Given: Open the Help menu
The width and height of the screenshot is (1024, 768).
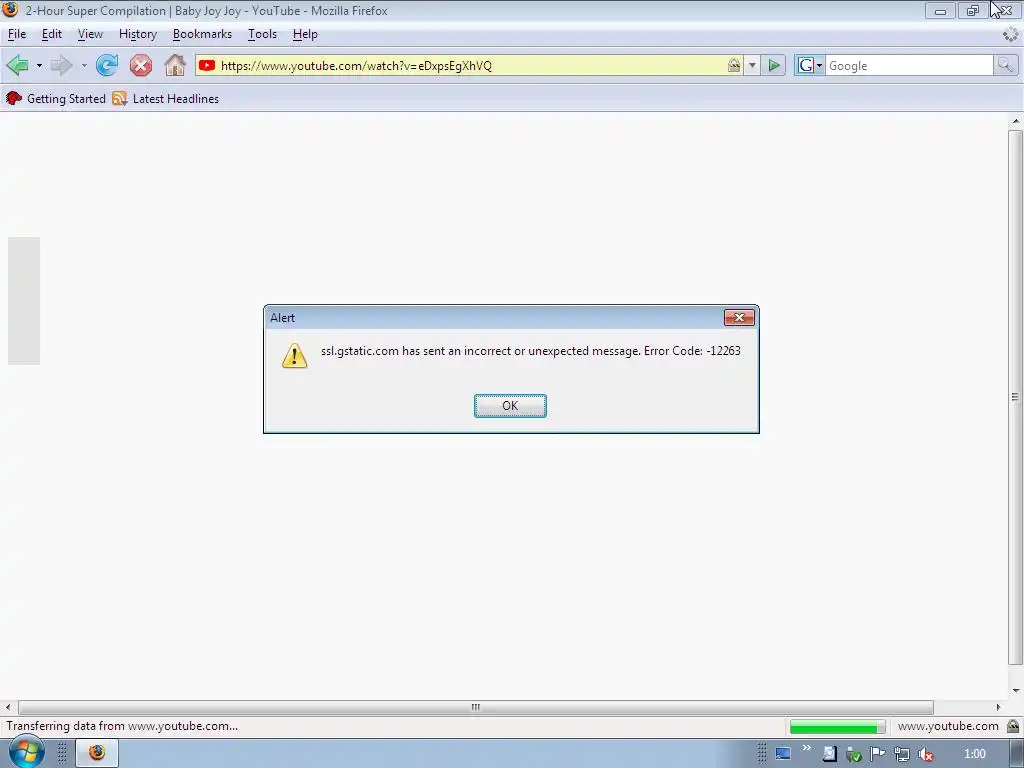Looking at the screenshot, I should tap(305, 34).
